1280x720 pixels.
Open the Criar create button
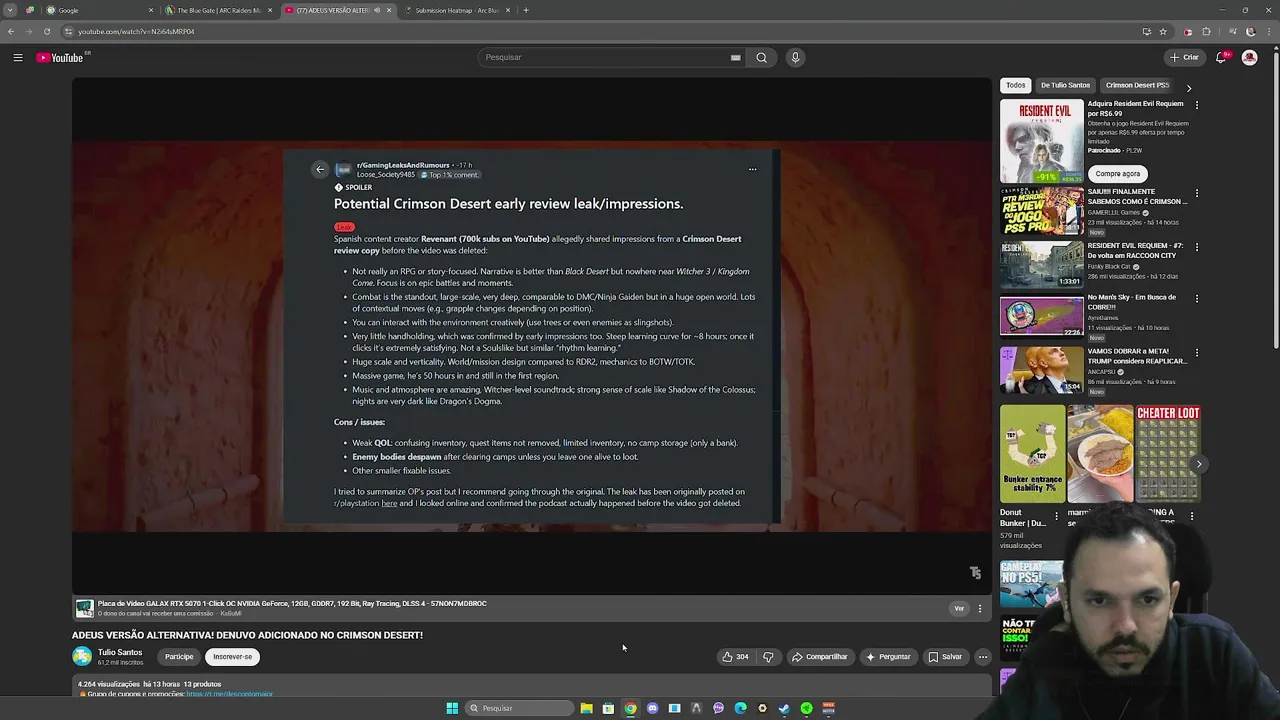pos(1185,57)
